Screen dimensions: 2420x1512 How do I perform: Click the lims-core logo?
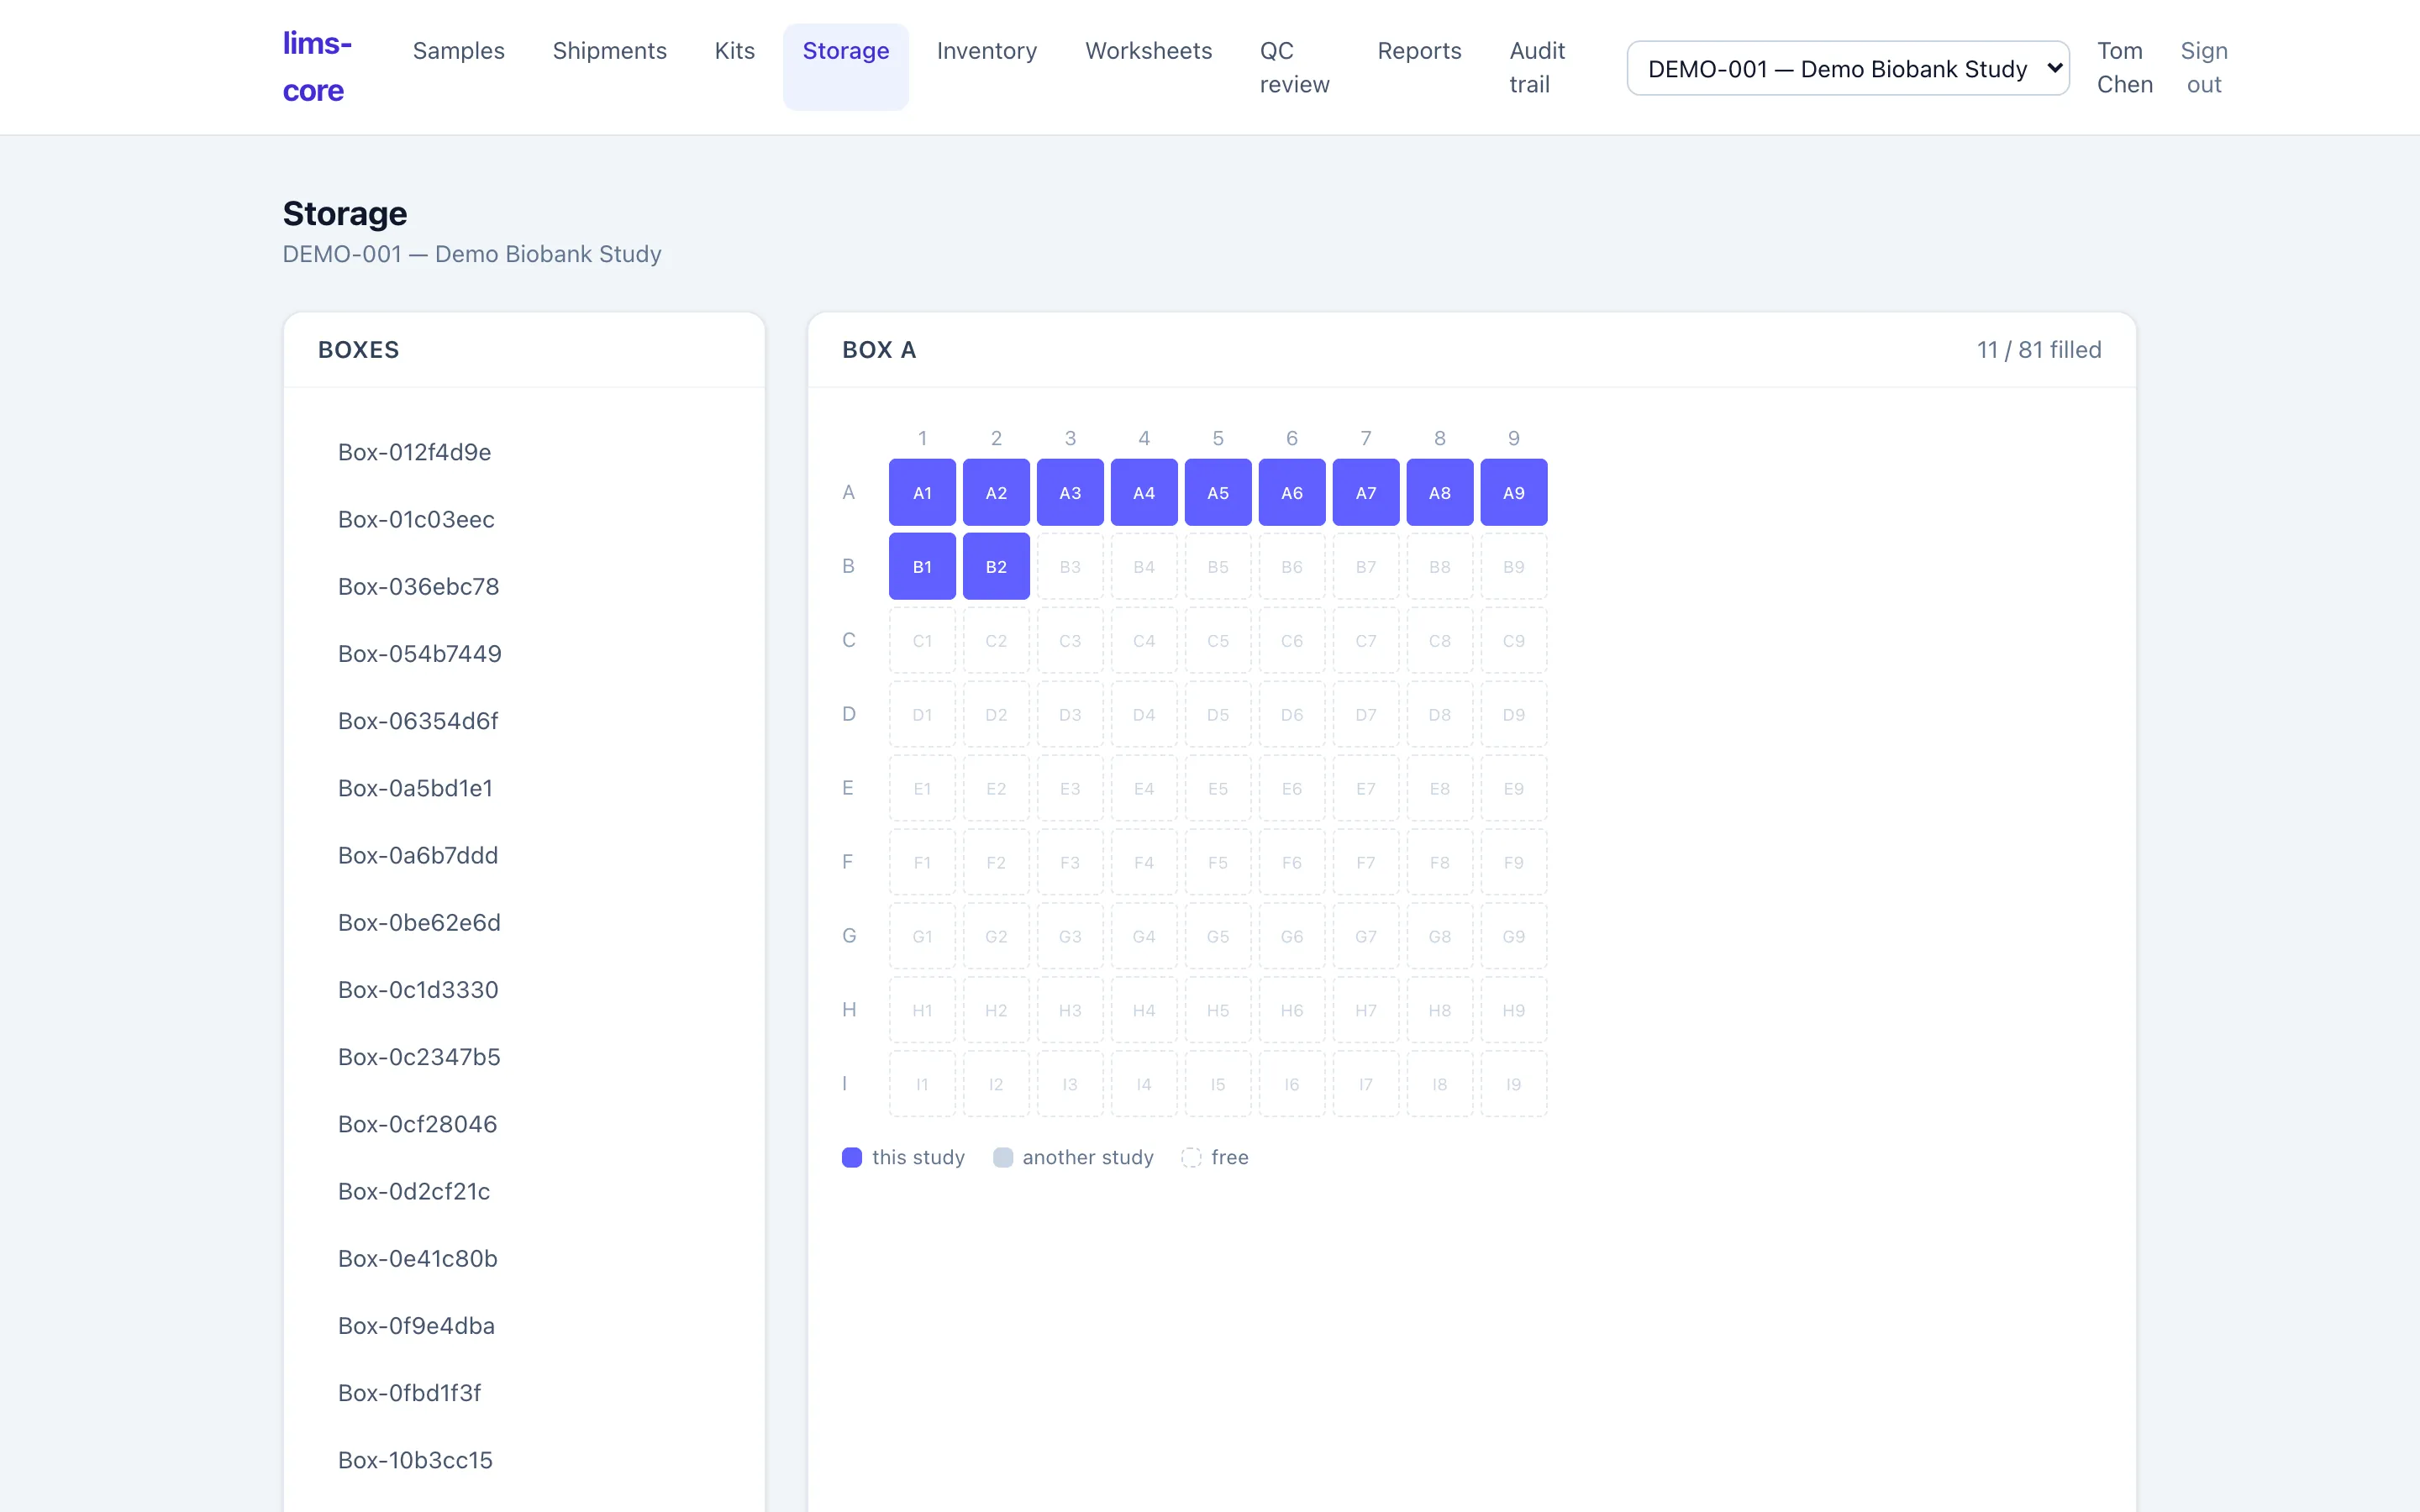[x=317, y=67]
